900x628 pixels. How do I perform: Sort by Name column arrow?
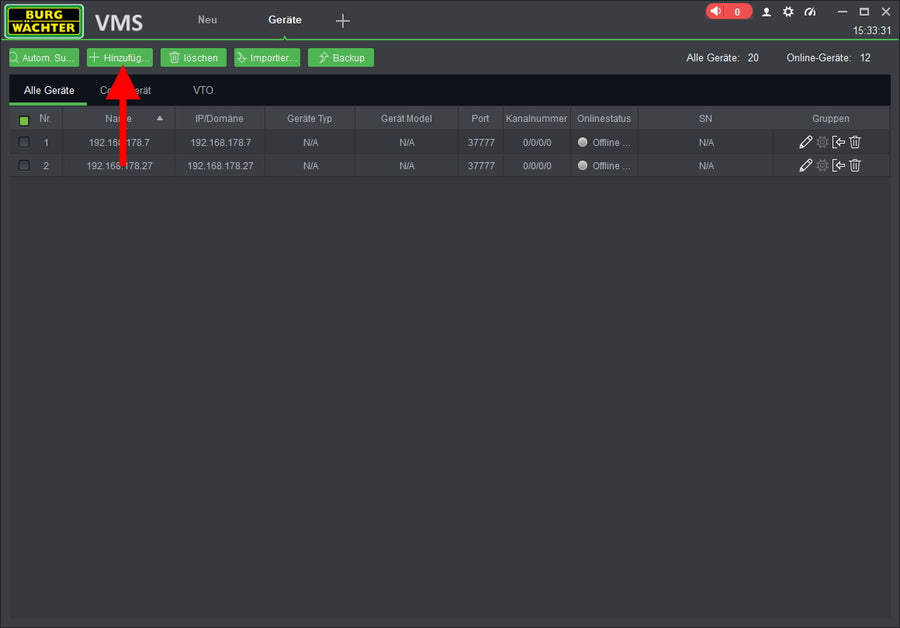pyautogui.click(x=159, y=119)
